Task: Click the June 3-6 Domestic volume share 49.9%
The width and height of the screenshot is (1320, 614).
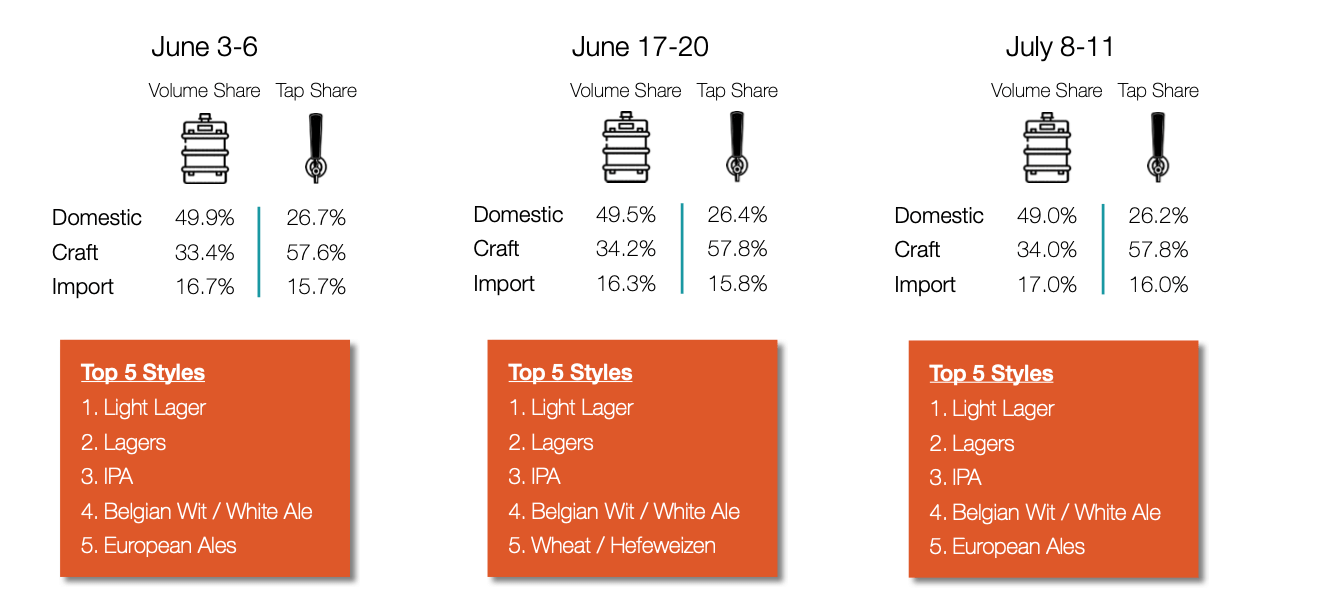Action: [x=205, y=217]
